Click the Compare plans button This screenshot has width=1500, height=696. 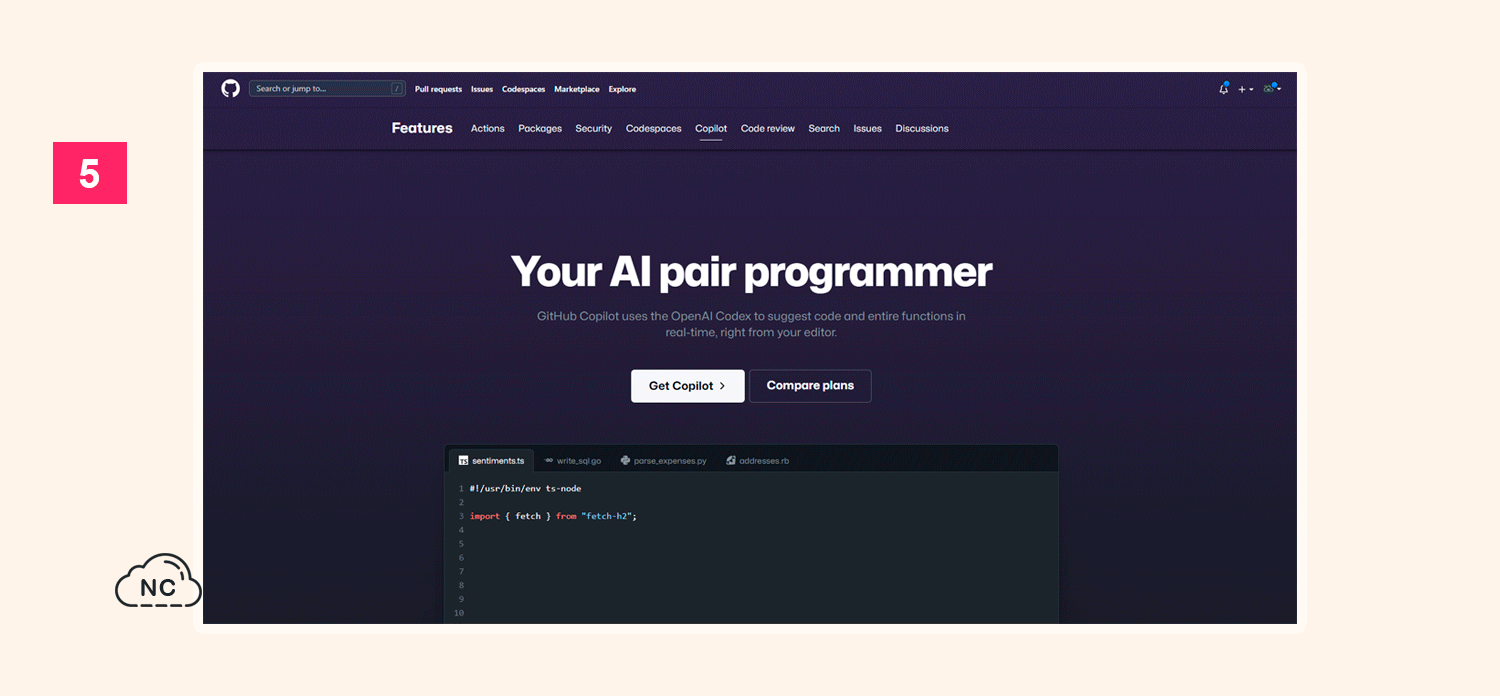point(810,386)
